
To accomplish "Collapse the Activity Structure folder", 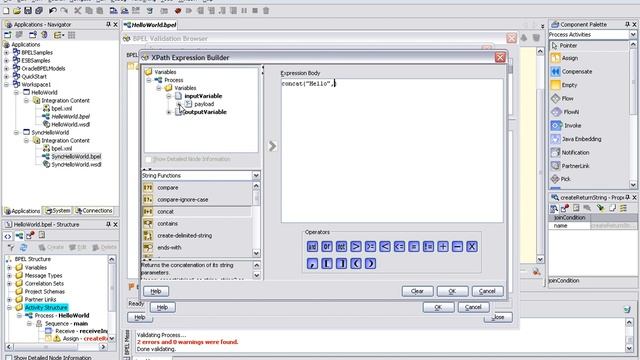I will point(9,308).
